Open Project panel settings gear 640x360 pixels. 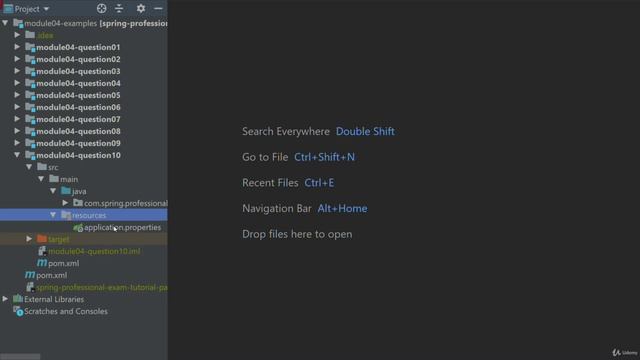pos(141,8)
